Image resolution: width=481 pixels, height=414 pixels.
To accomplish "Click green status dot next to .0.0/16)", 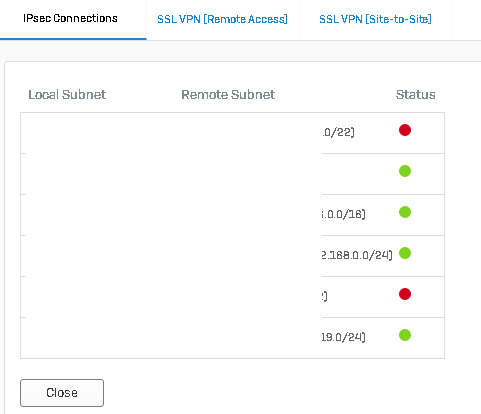I will coord(405,212).
